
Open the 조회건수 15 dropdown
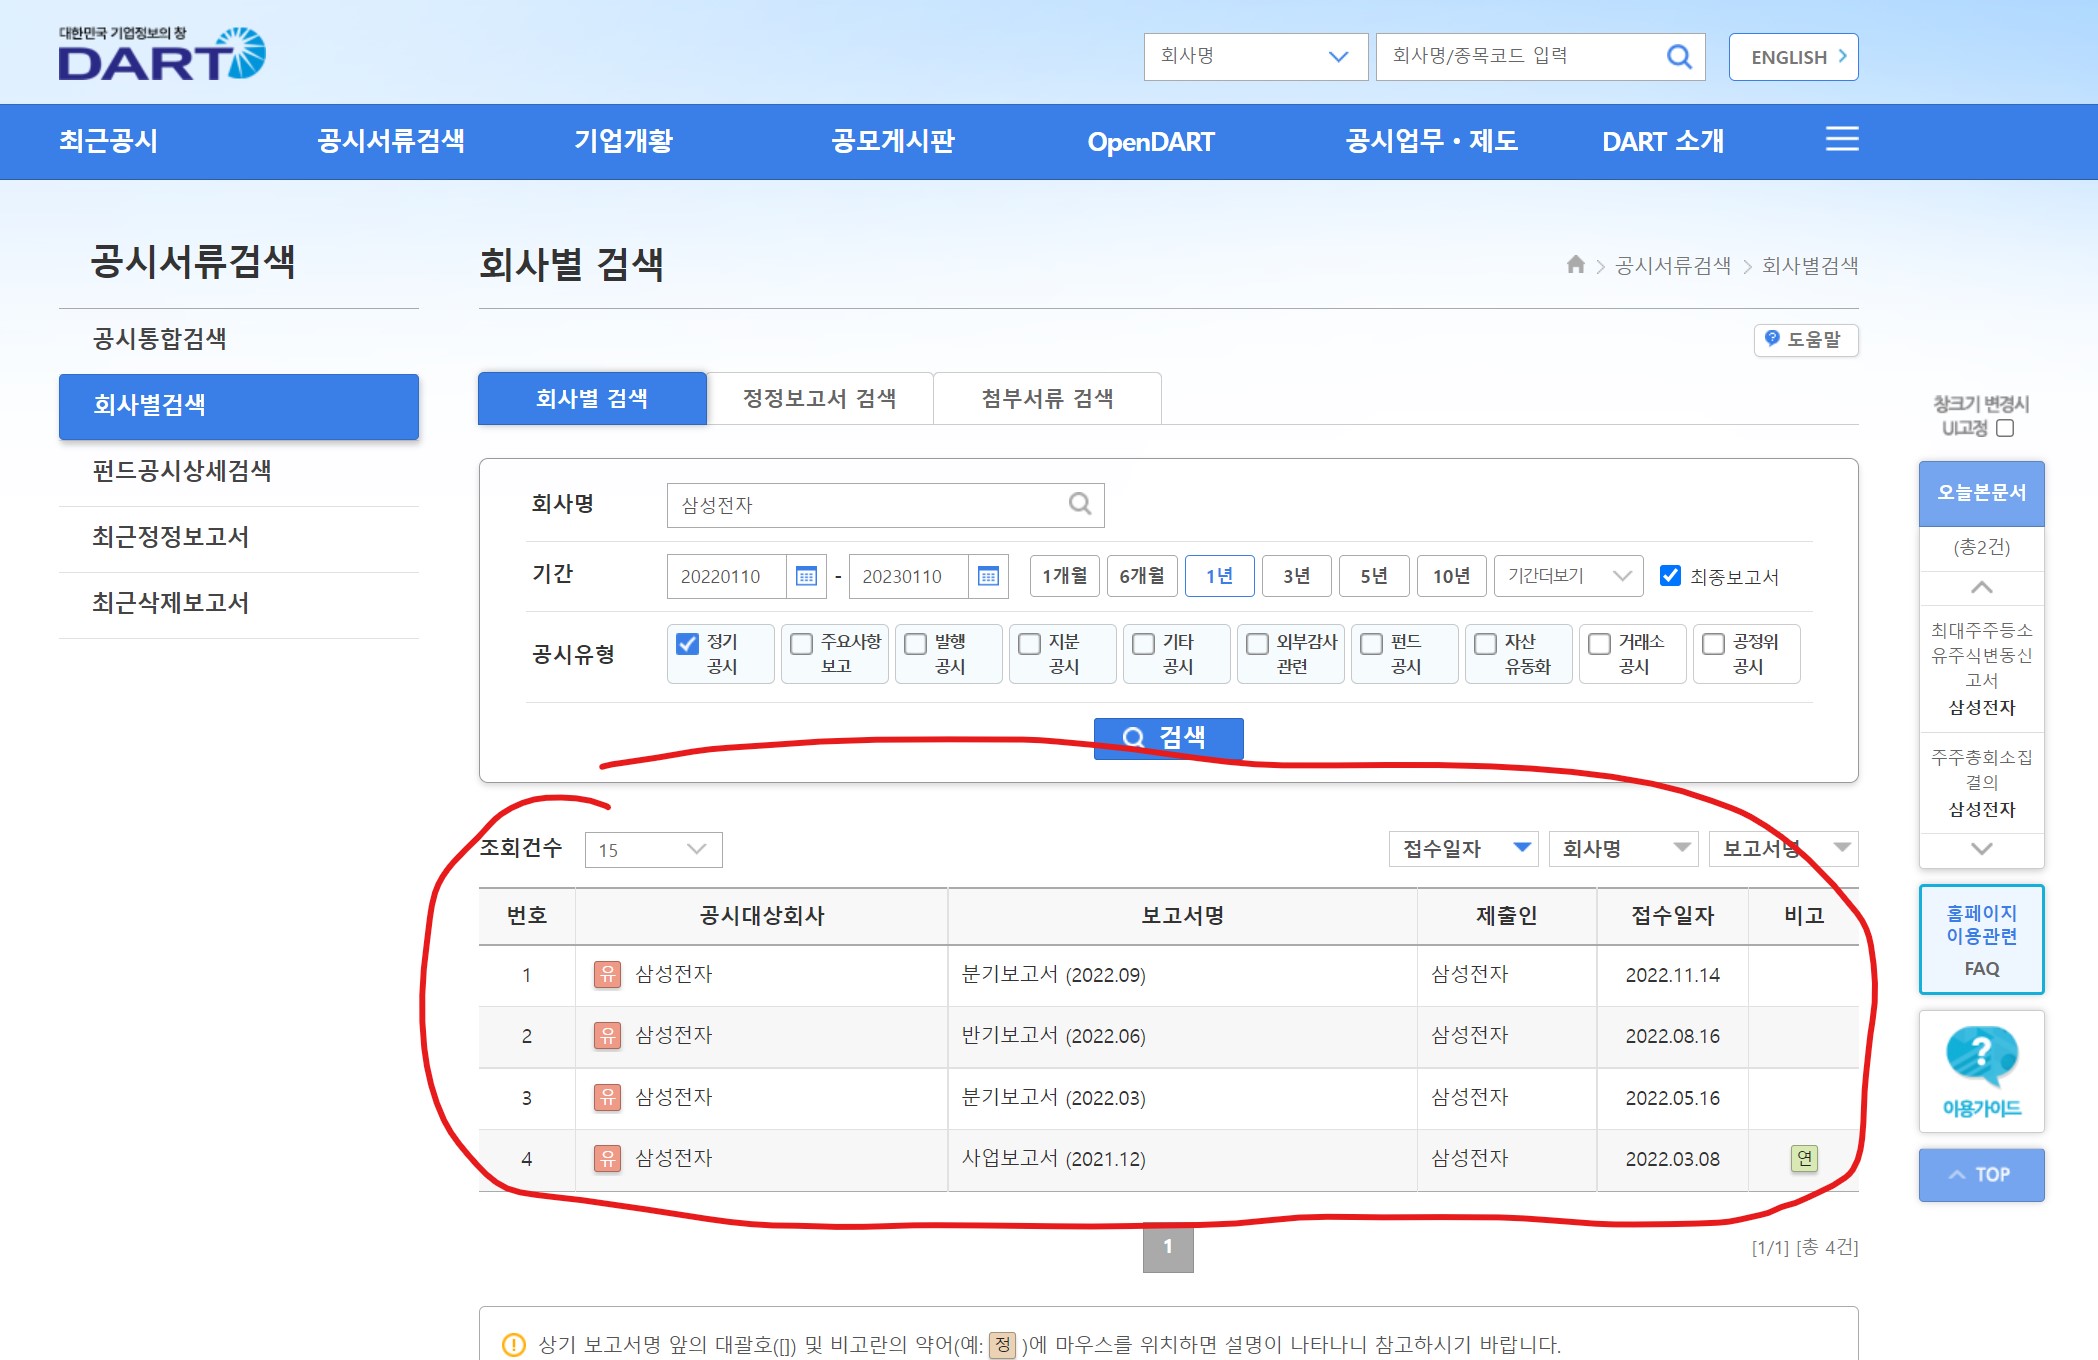pyautogui.click(x=653, y=850)
